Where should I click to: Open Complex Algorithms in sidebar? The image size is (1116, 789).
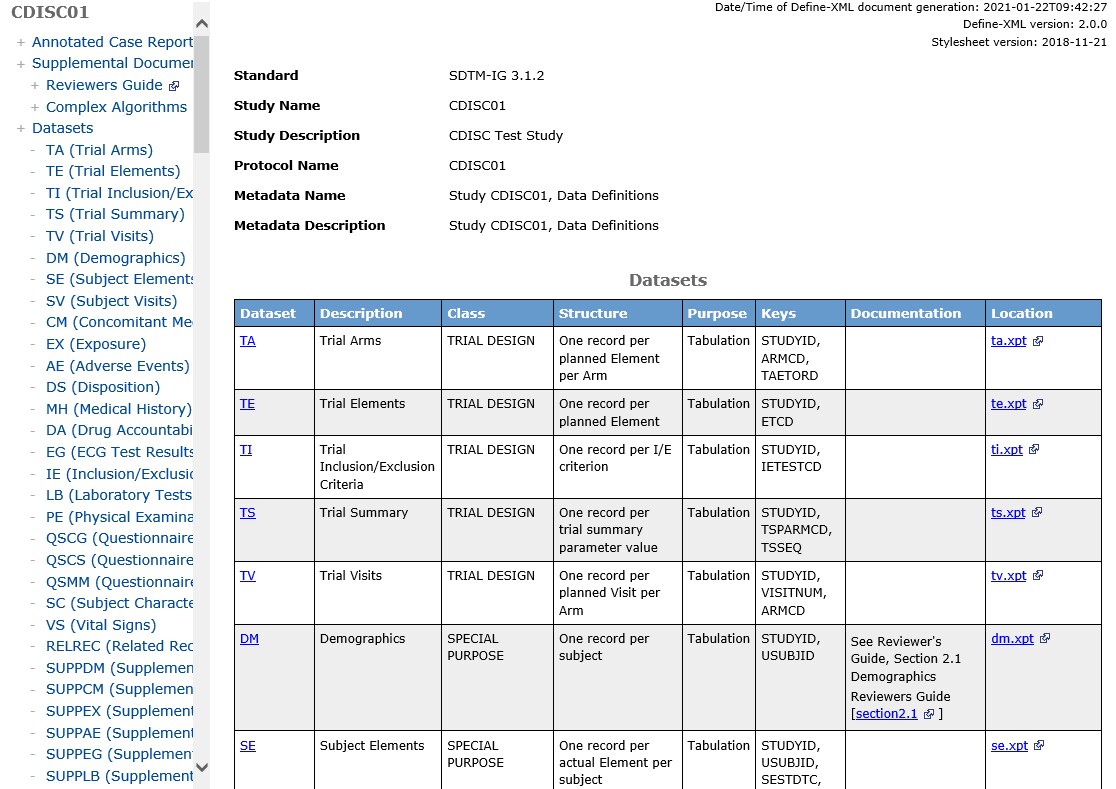[117, 107]
